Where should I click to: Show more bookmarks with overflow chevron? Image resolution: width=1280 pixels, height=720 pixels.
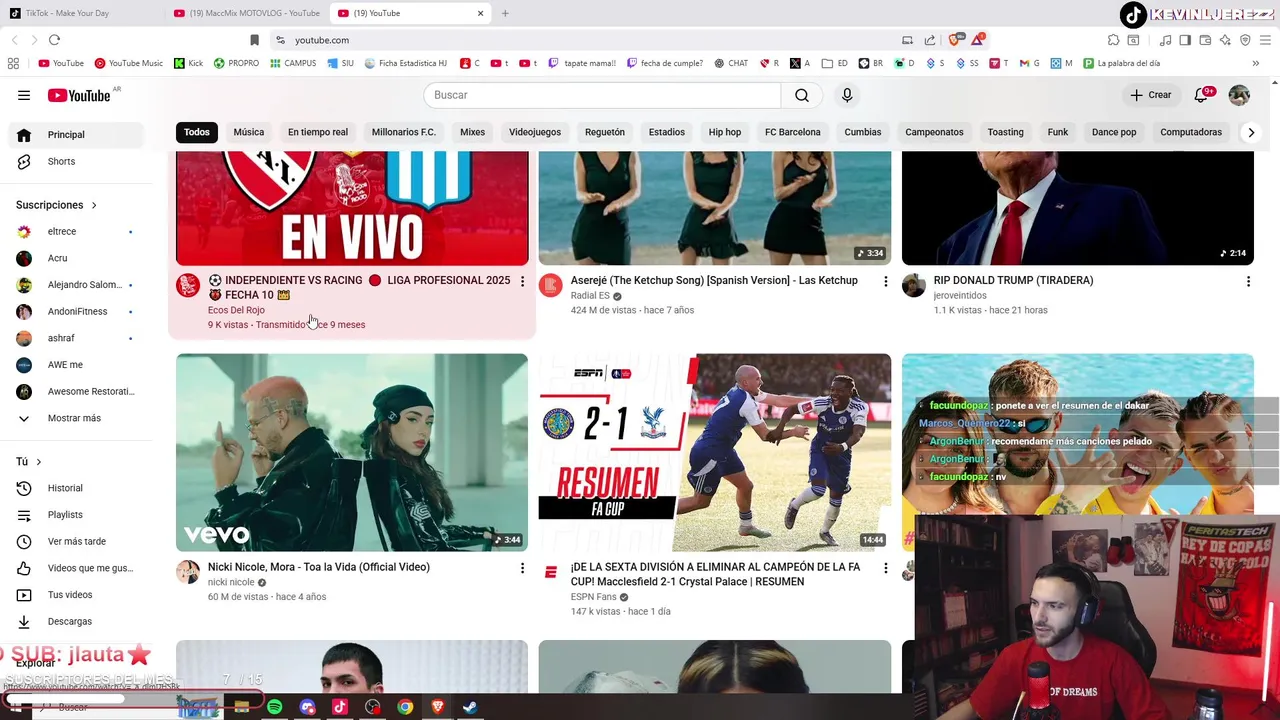pyautogui.click(x=1255, y=63)
